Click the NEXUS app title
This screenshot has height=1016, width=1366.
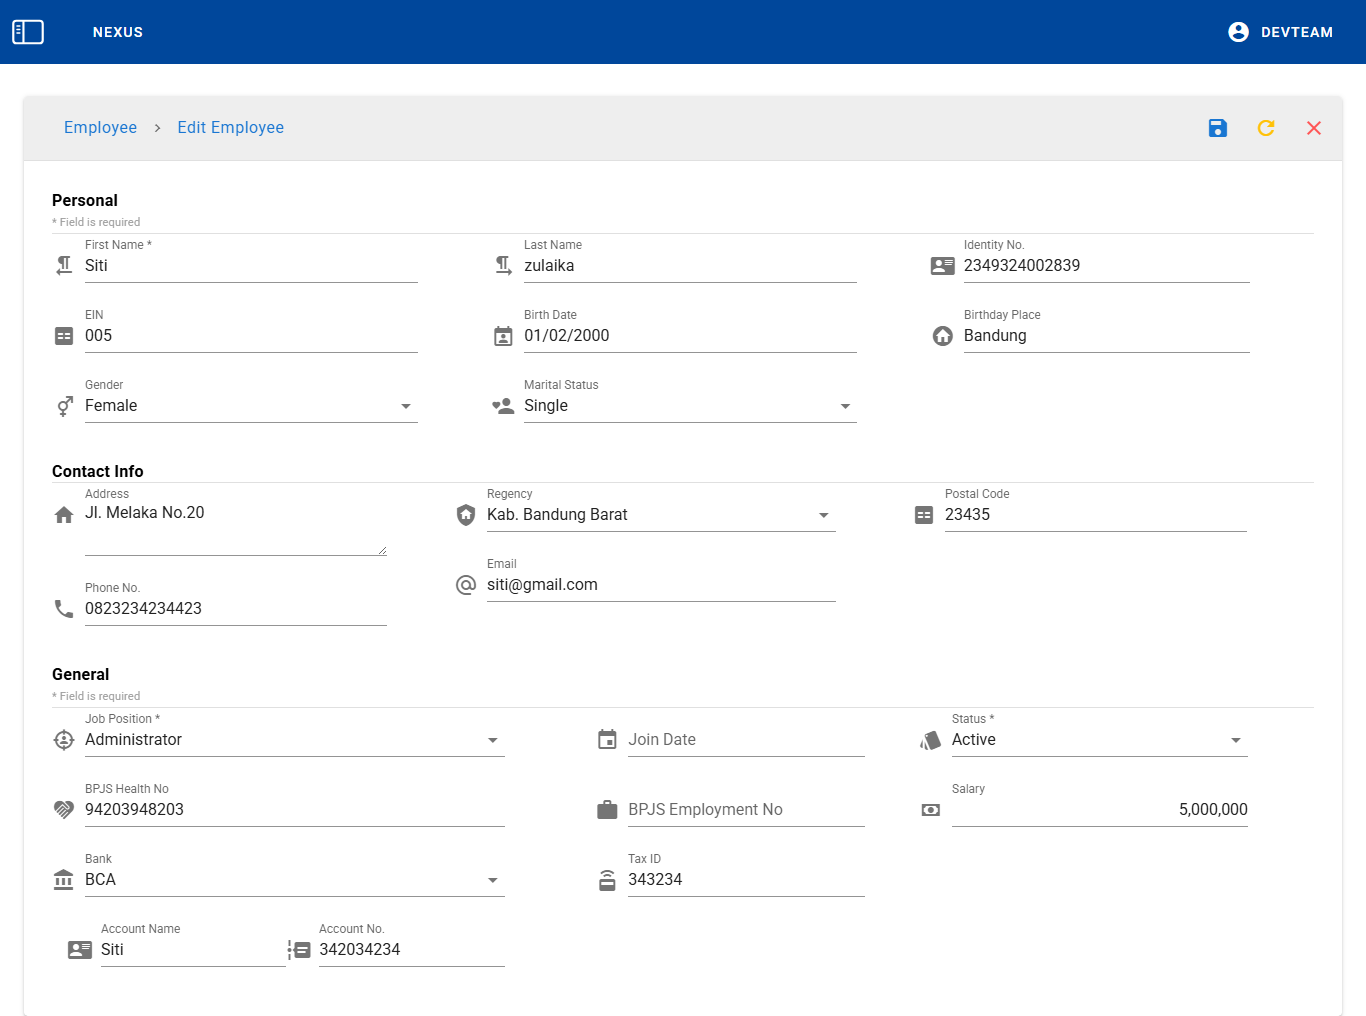tap(118, 32)
